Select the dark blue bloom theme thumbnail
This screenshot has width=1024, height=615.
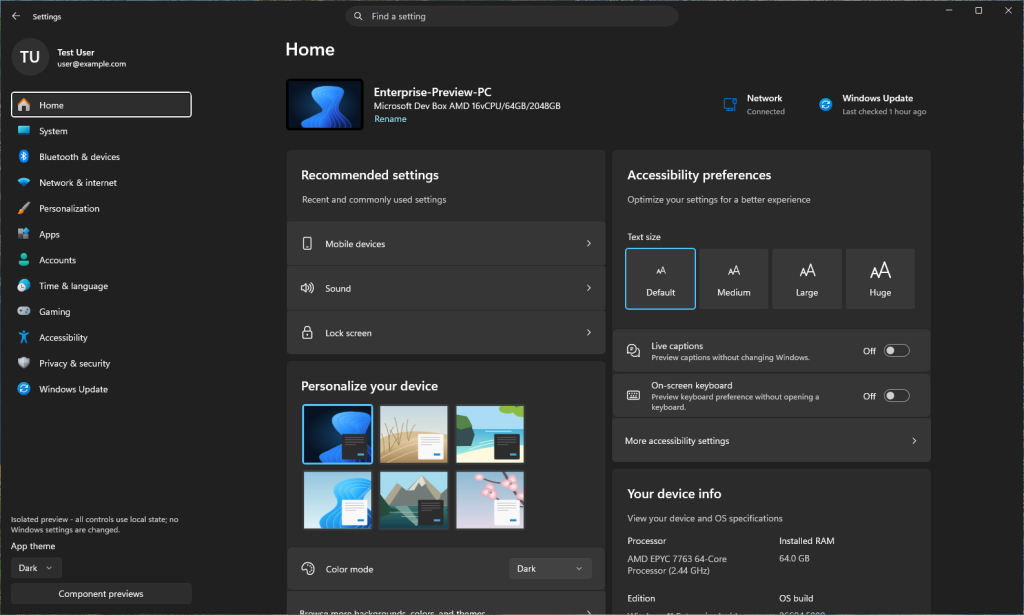point(338,434)
